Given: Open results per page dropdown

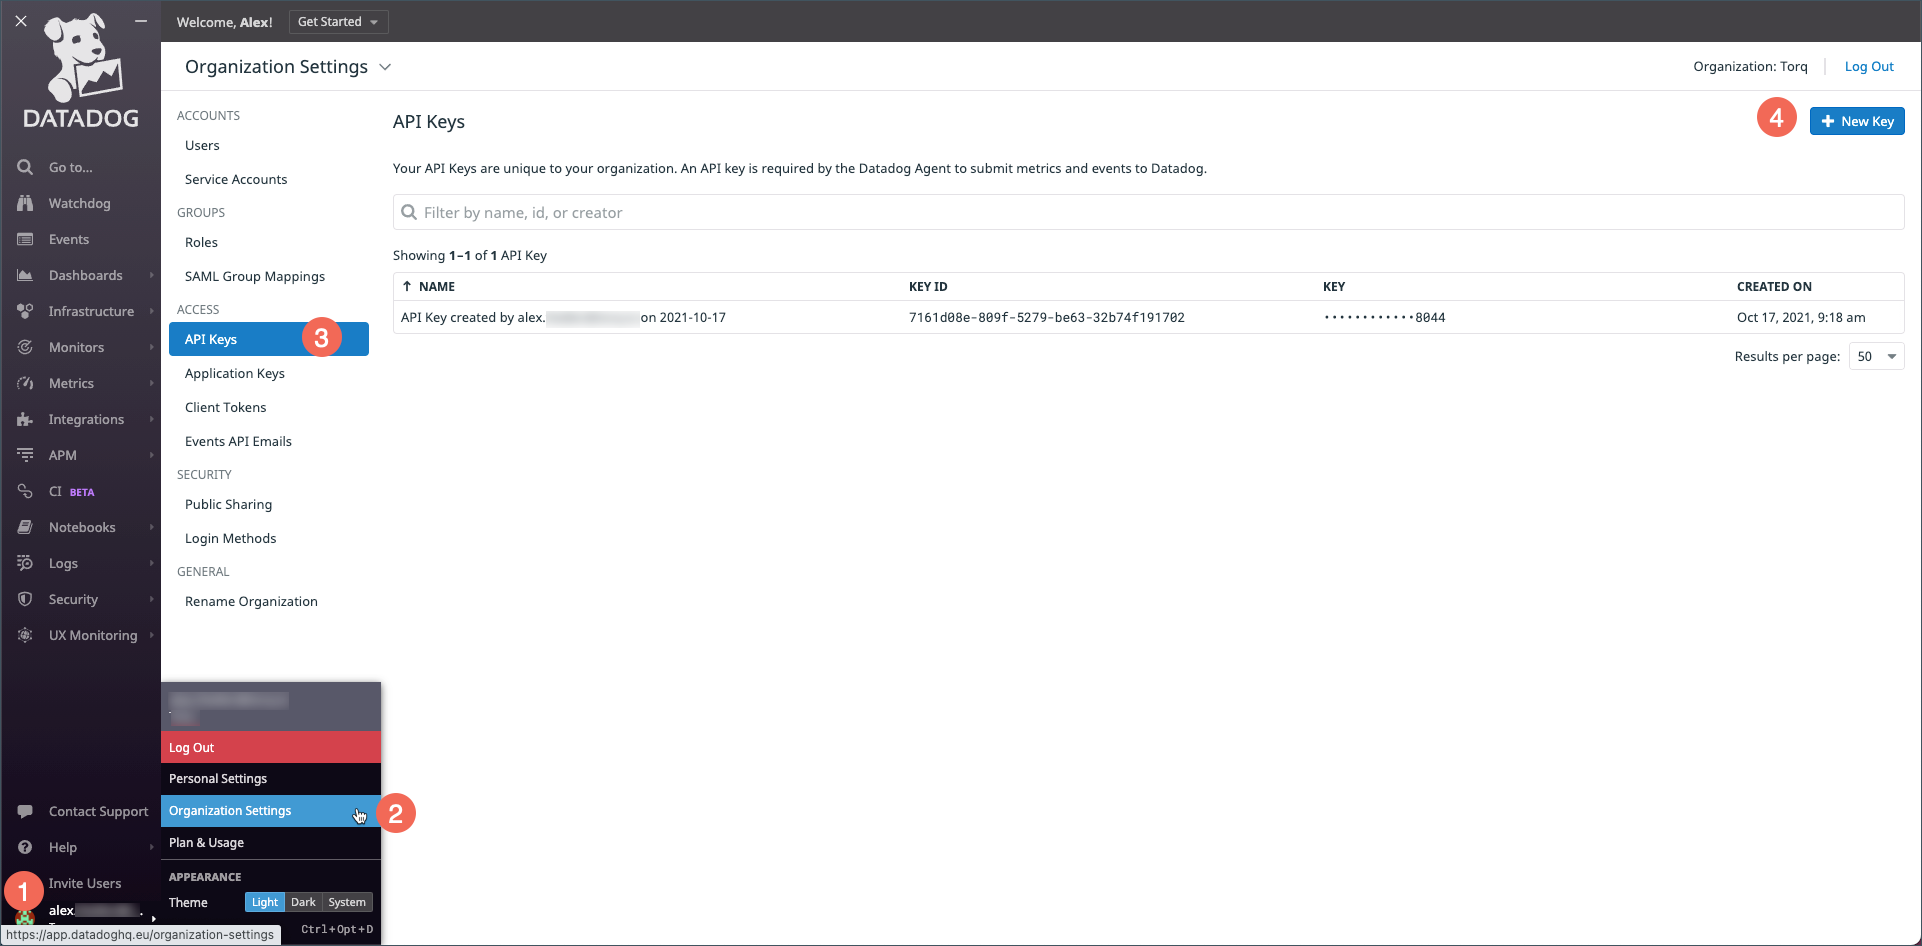Looking at the screenshot, I should click(x=1876, y=356).
